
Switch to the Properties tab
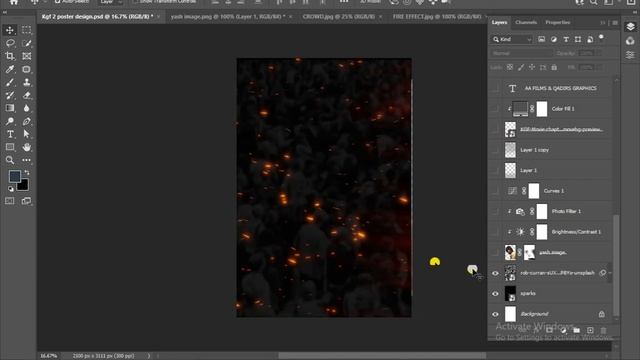558,22
